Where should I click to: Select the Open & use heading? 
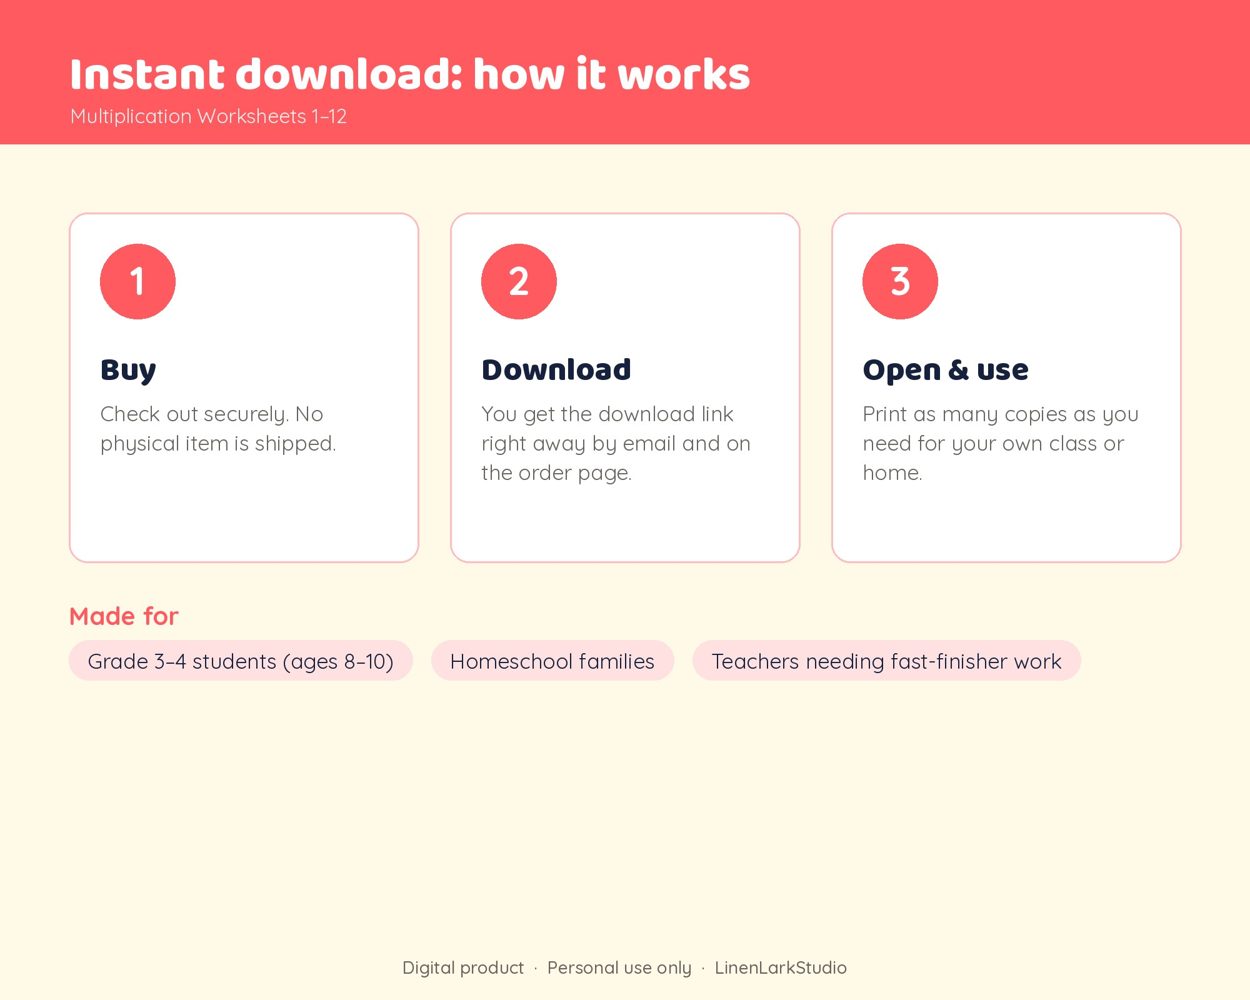(x=945, y=370)
